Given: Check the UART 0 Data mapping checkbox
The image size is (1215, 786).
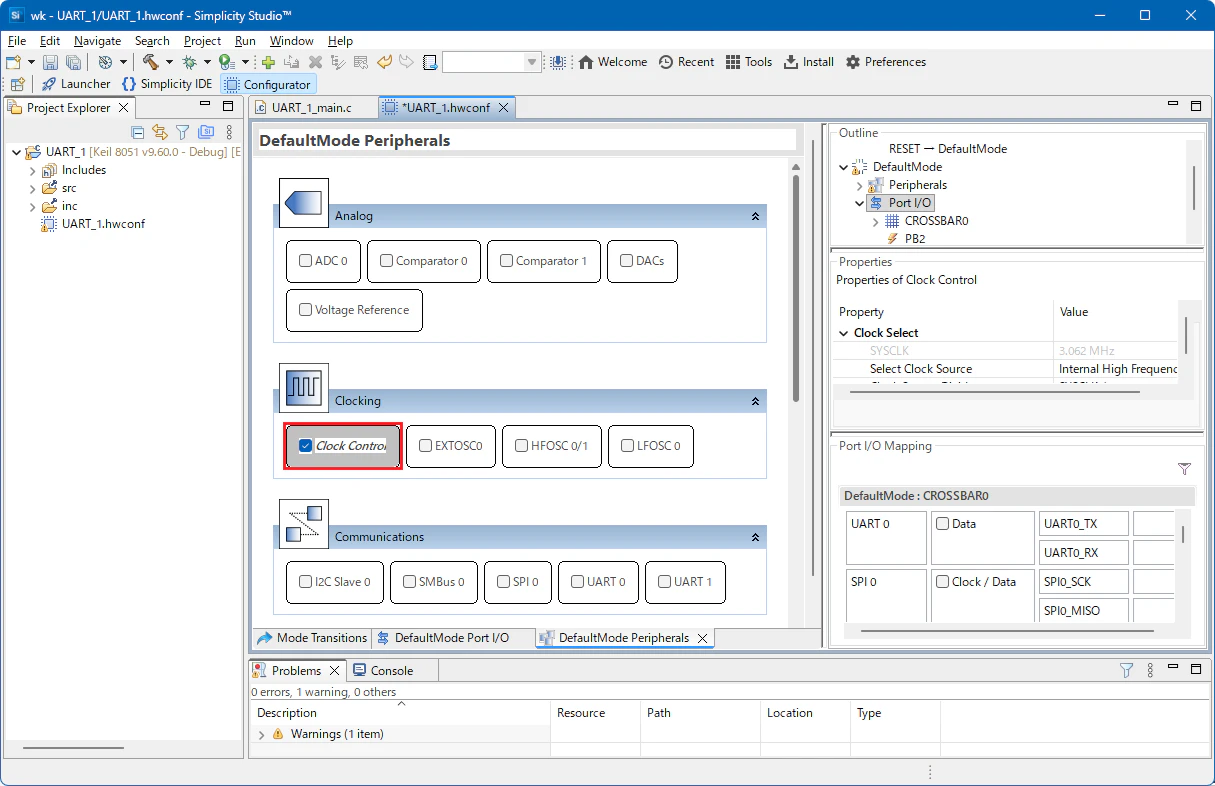Looking at the screenshot, I should click(x=943, y=523).
